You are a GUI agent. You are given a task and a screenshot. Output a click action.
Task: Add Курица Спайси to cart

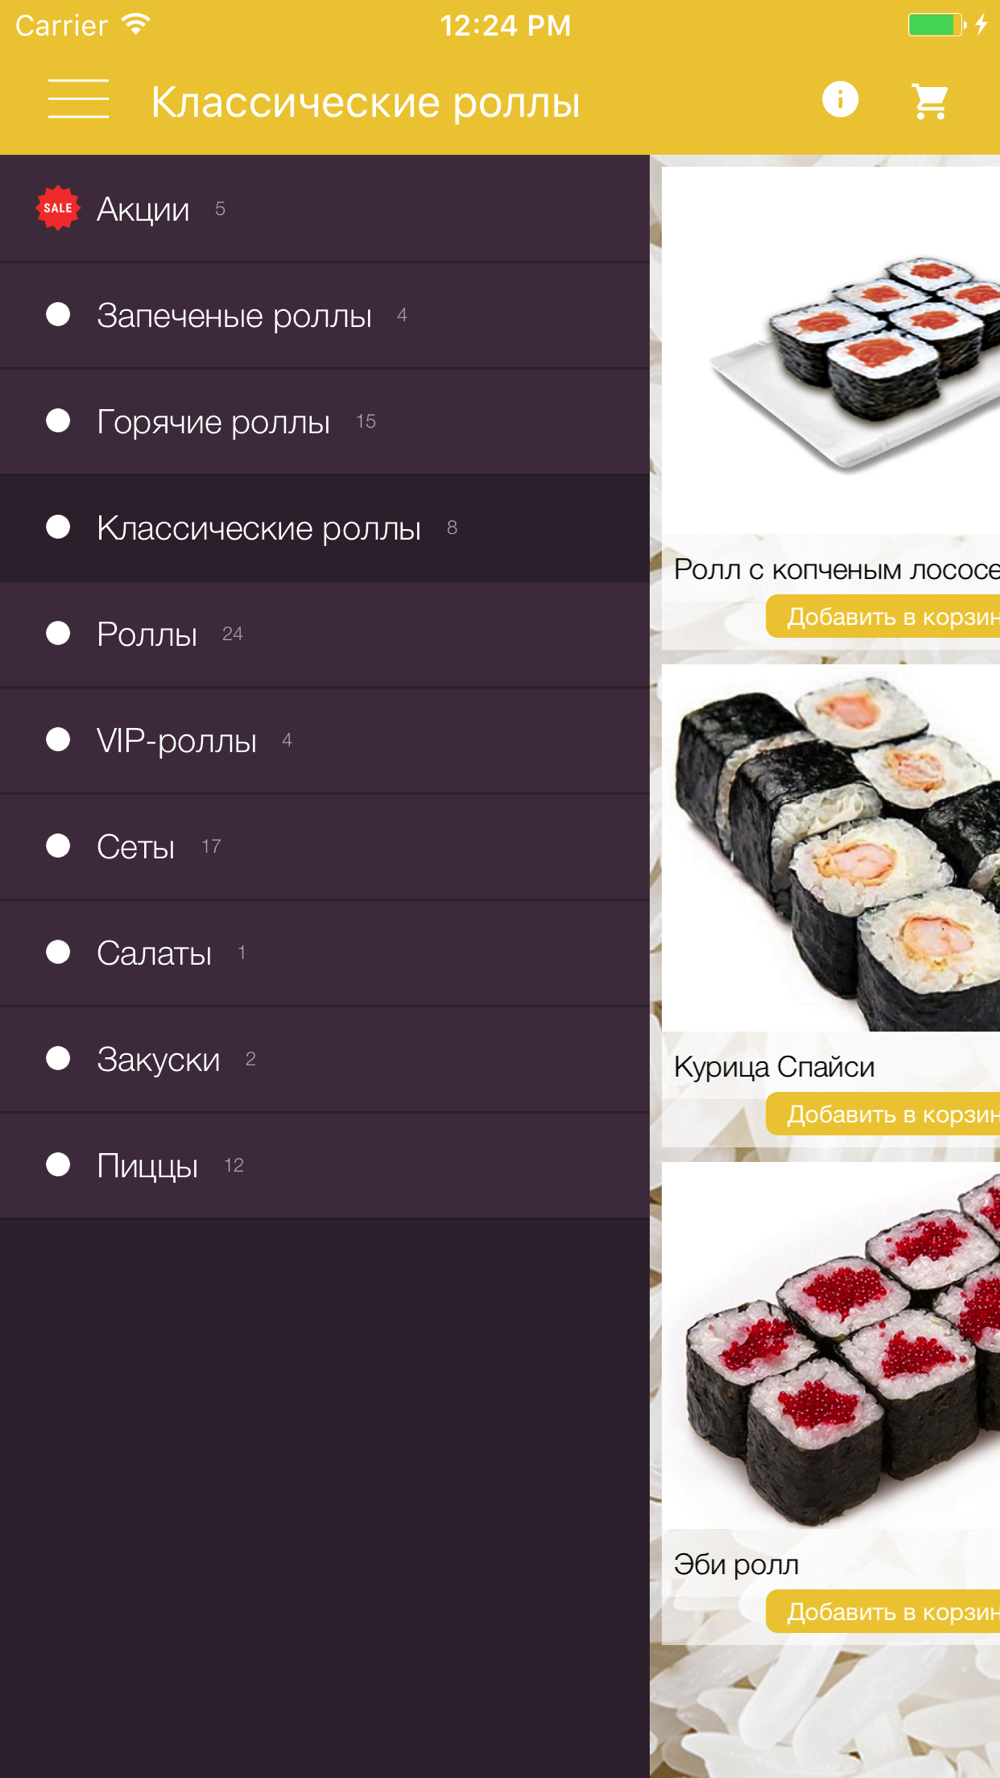coord(884,1114)
